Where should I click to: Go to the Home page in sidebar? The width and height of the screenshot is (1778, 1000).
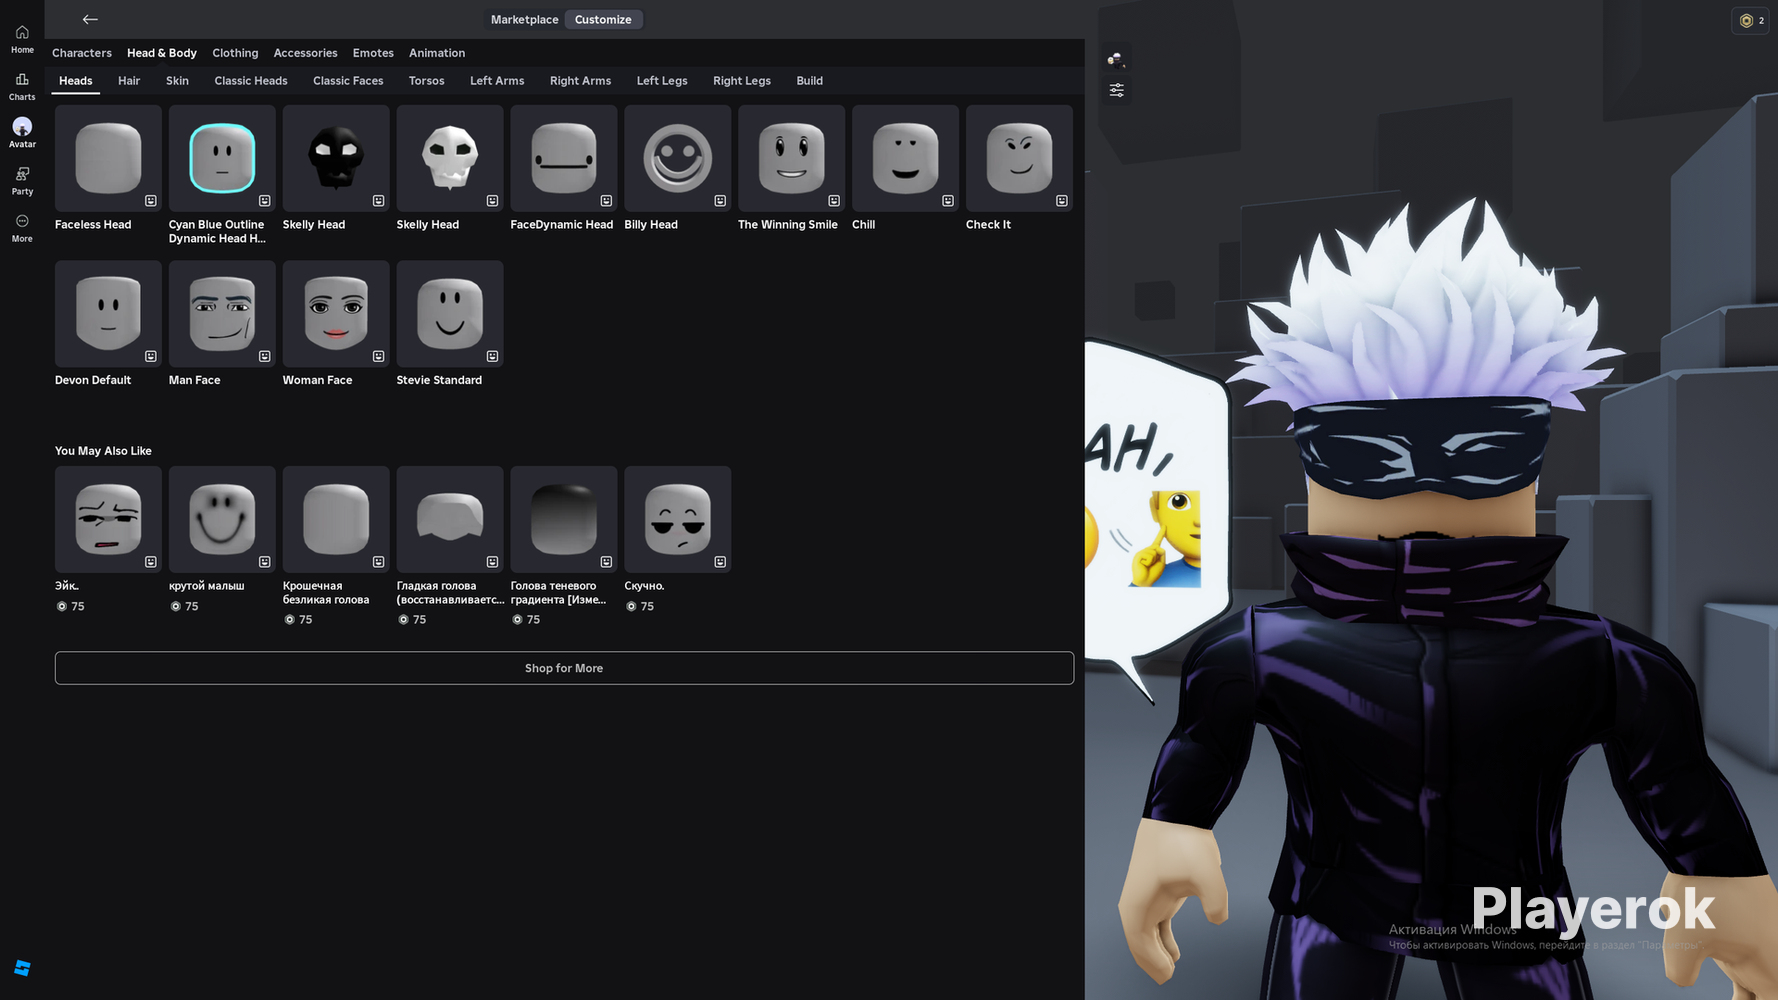pos(22,39)
